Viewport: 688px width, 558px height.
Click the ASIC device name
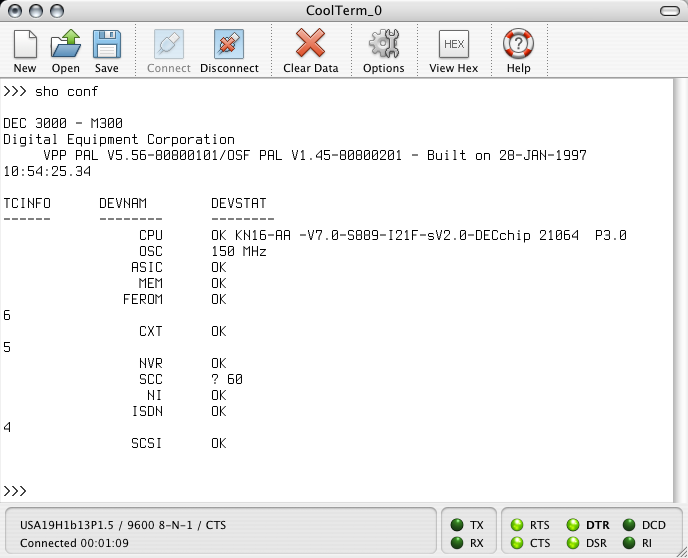tap(147, 267)
